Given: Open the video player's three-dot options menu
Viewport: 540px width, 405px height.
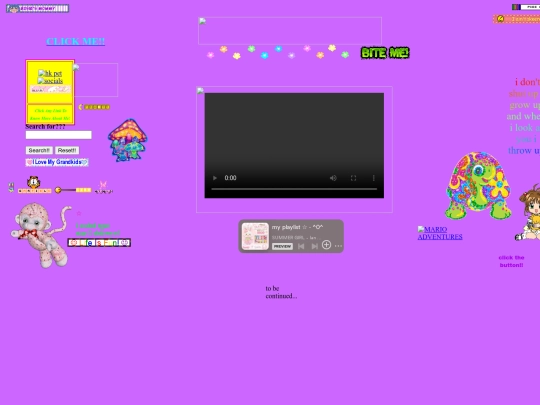Looking at the screenshot, I should [373, 178].
